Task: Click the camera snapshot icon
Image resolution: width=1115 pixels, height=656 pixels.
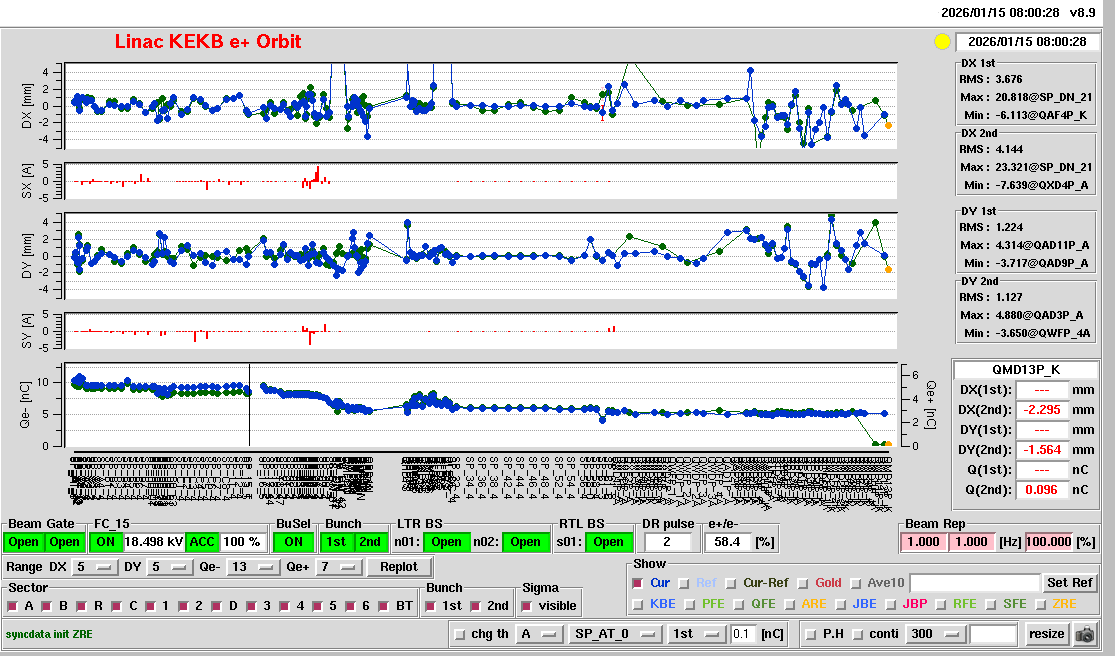Action: pyautogui.click(x=1084, y=634)
